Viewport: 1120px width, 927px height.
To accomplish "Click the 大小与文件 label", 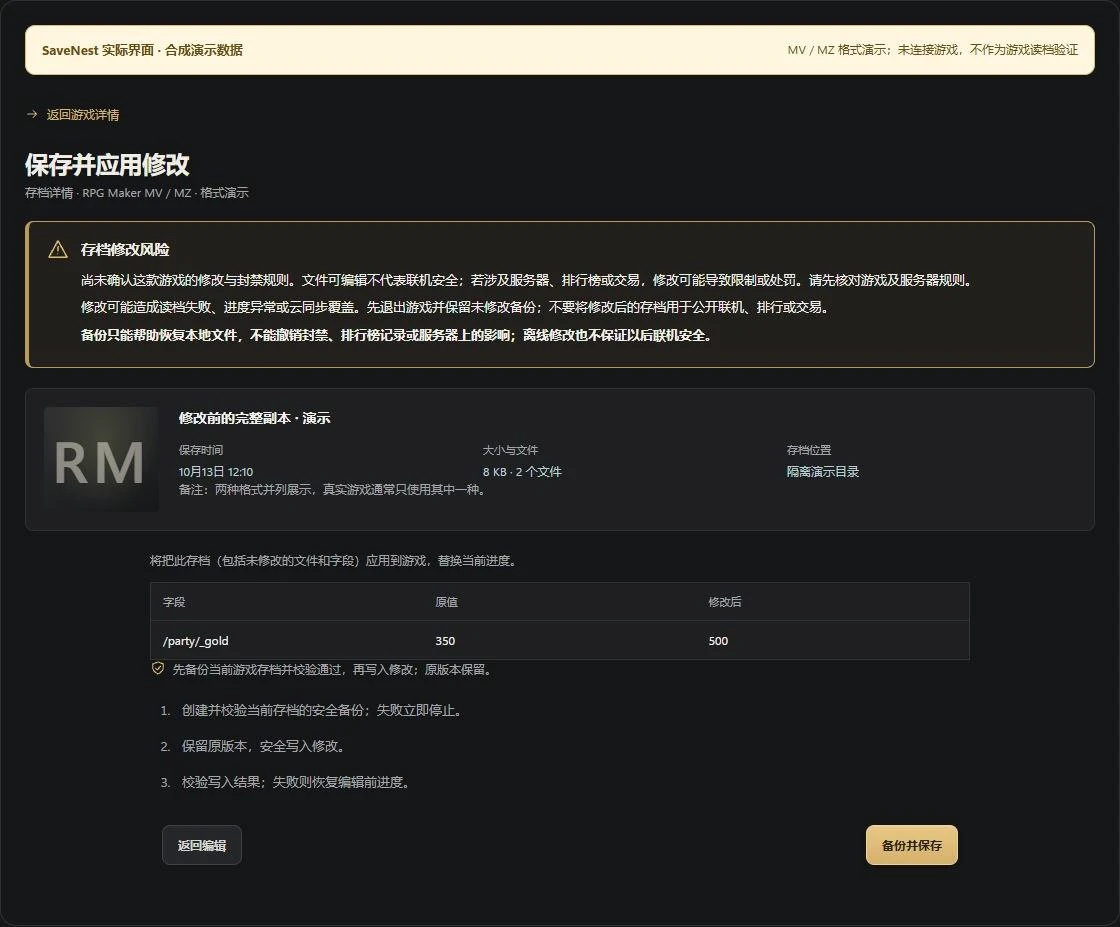I will [510, 450].
